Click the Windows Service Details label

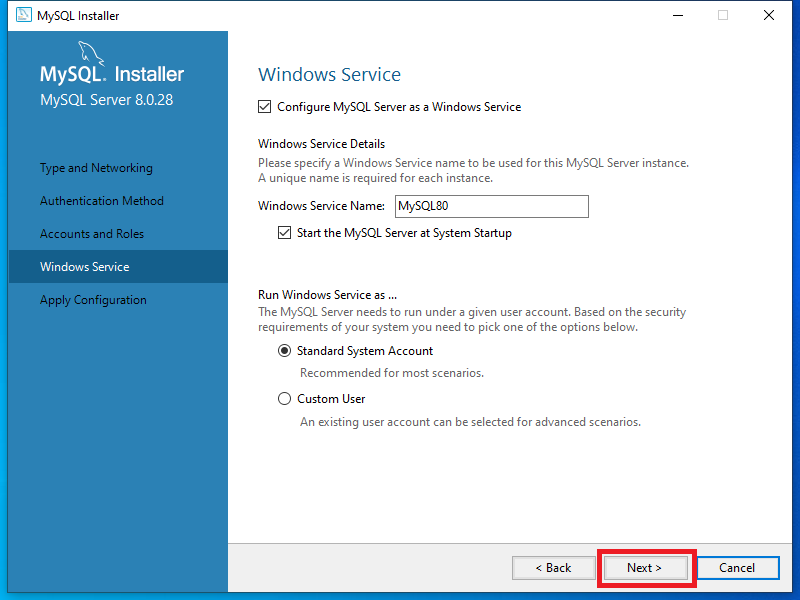click(321, 144)
